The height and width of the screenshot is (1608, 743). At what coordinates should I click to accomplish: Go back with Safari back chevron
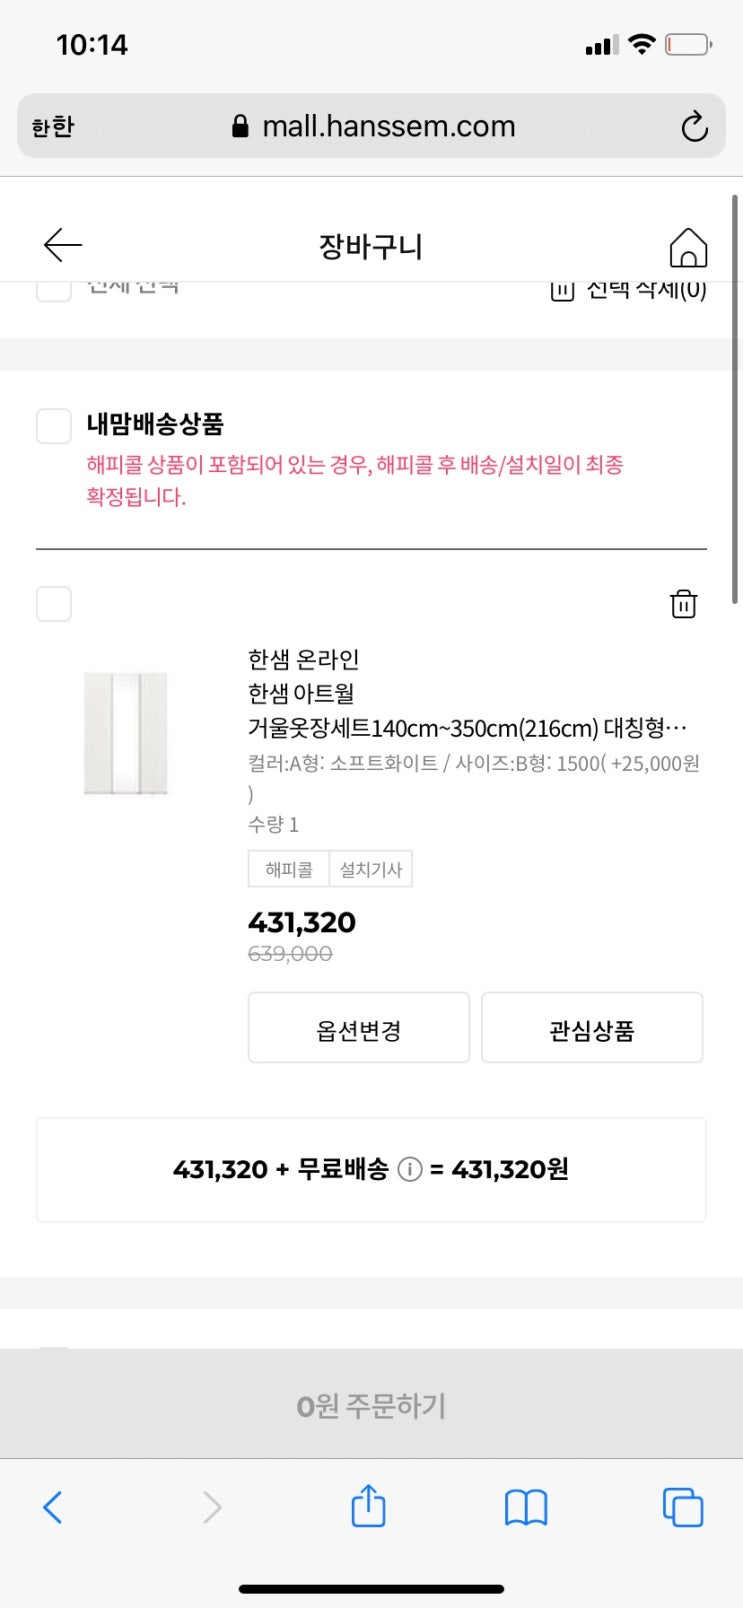point(53,1507)
